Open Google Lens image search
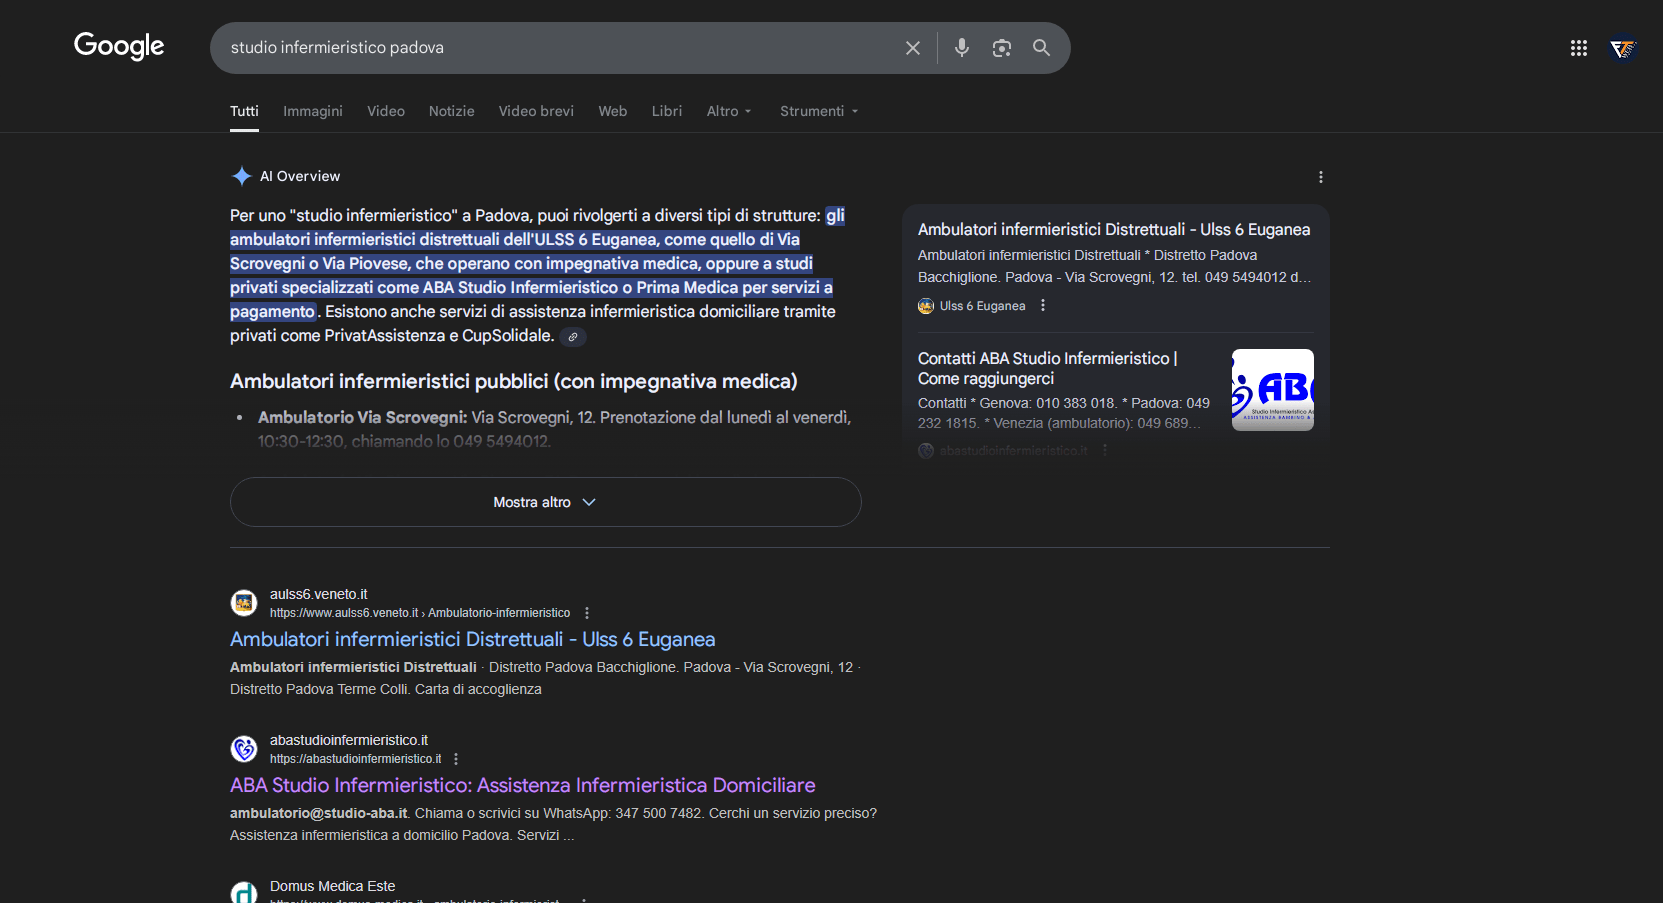The image size is (1663, 903). click(x=1001, y=48)
